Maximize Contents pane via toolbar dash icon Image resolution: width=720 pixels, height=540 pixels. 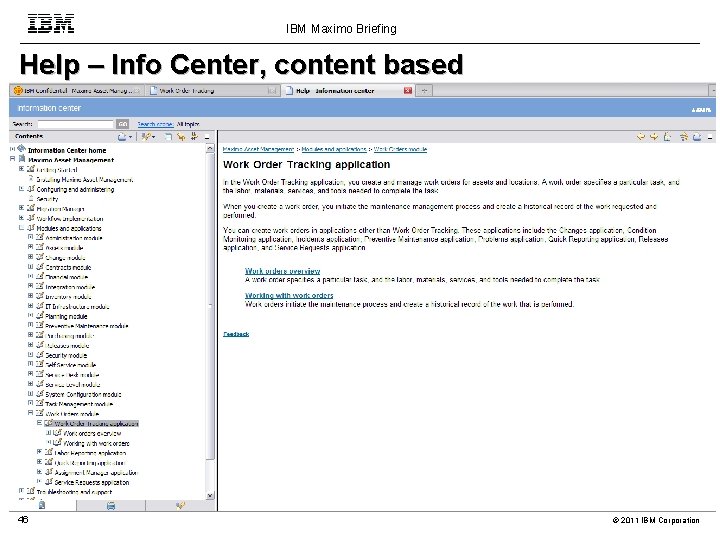click(207, 137)
